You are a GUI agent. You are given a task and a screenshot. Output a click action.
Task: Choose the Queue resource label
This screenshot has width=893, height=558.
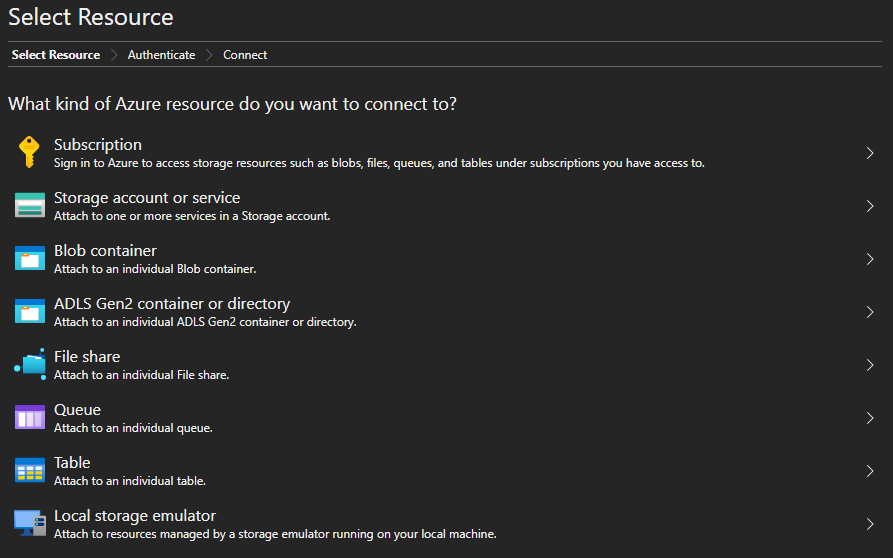point(77,410)
